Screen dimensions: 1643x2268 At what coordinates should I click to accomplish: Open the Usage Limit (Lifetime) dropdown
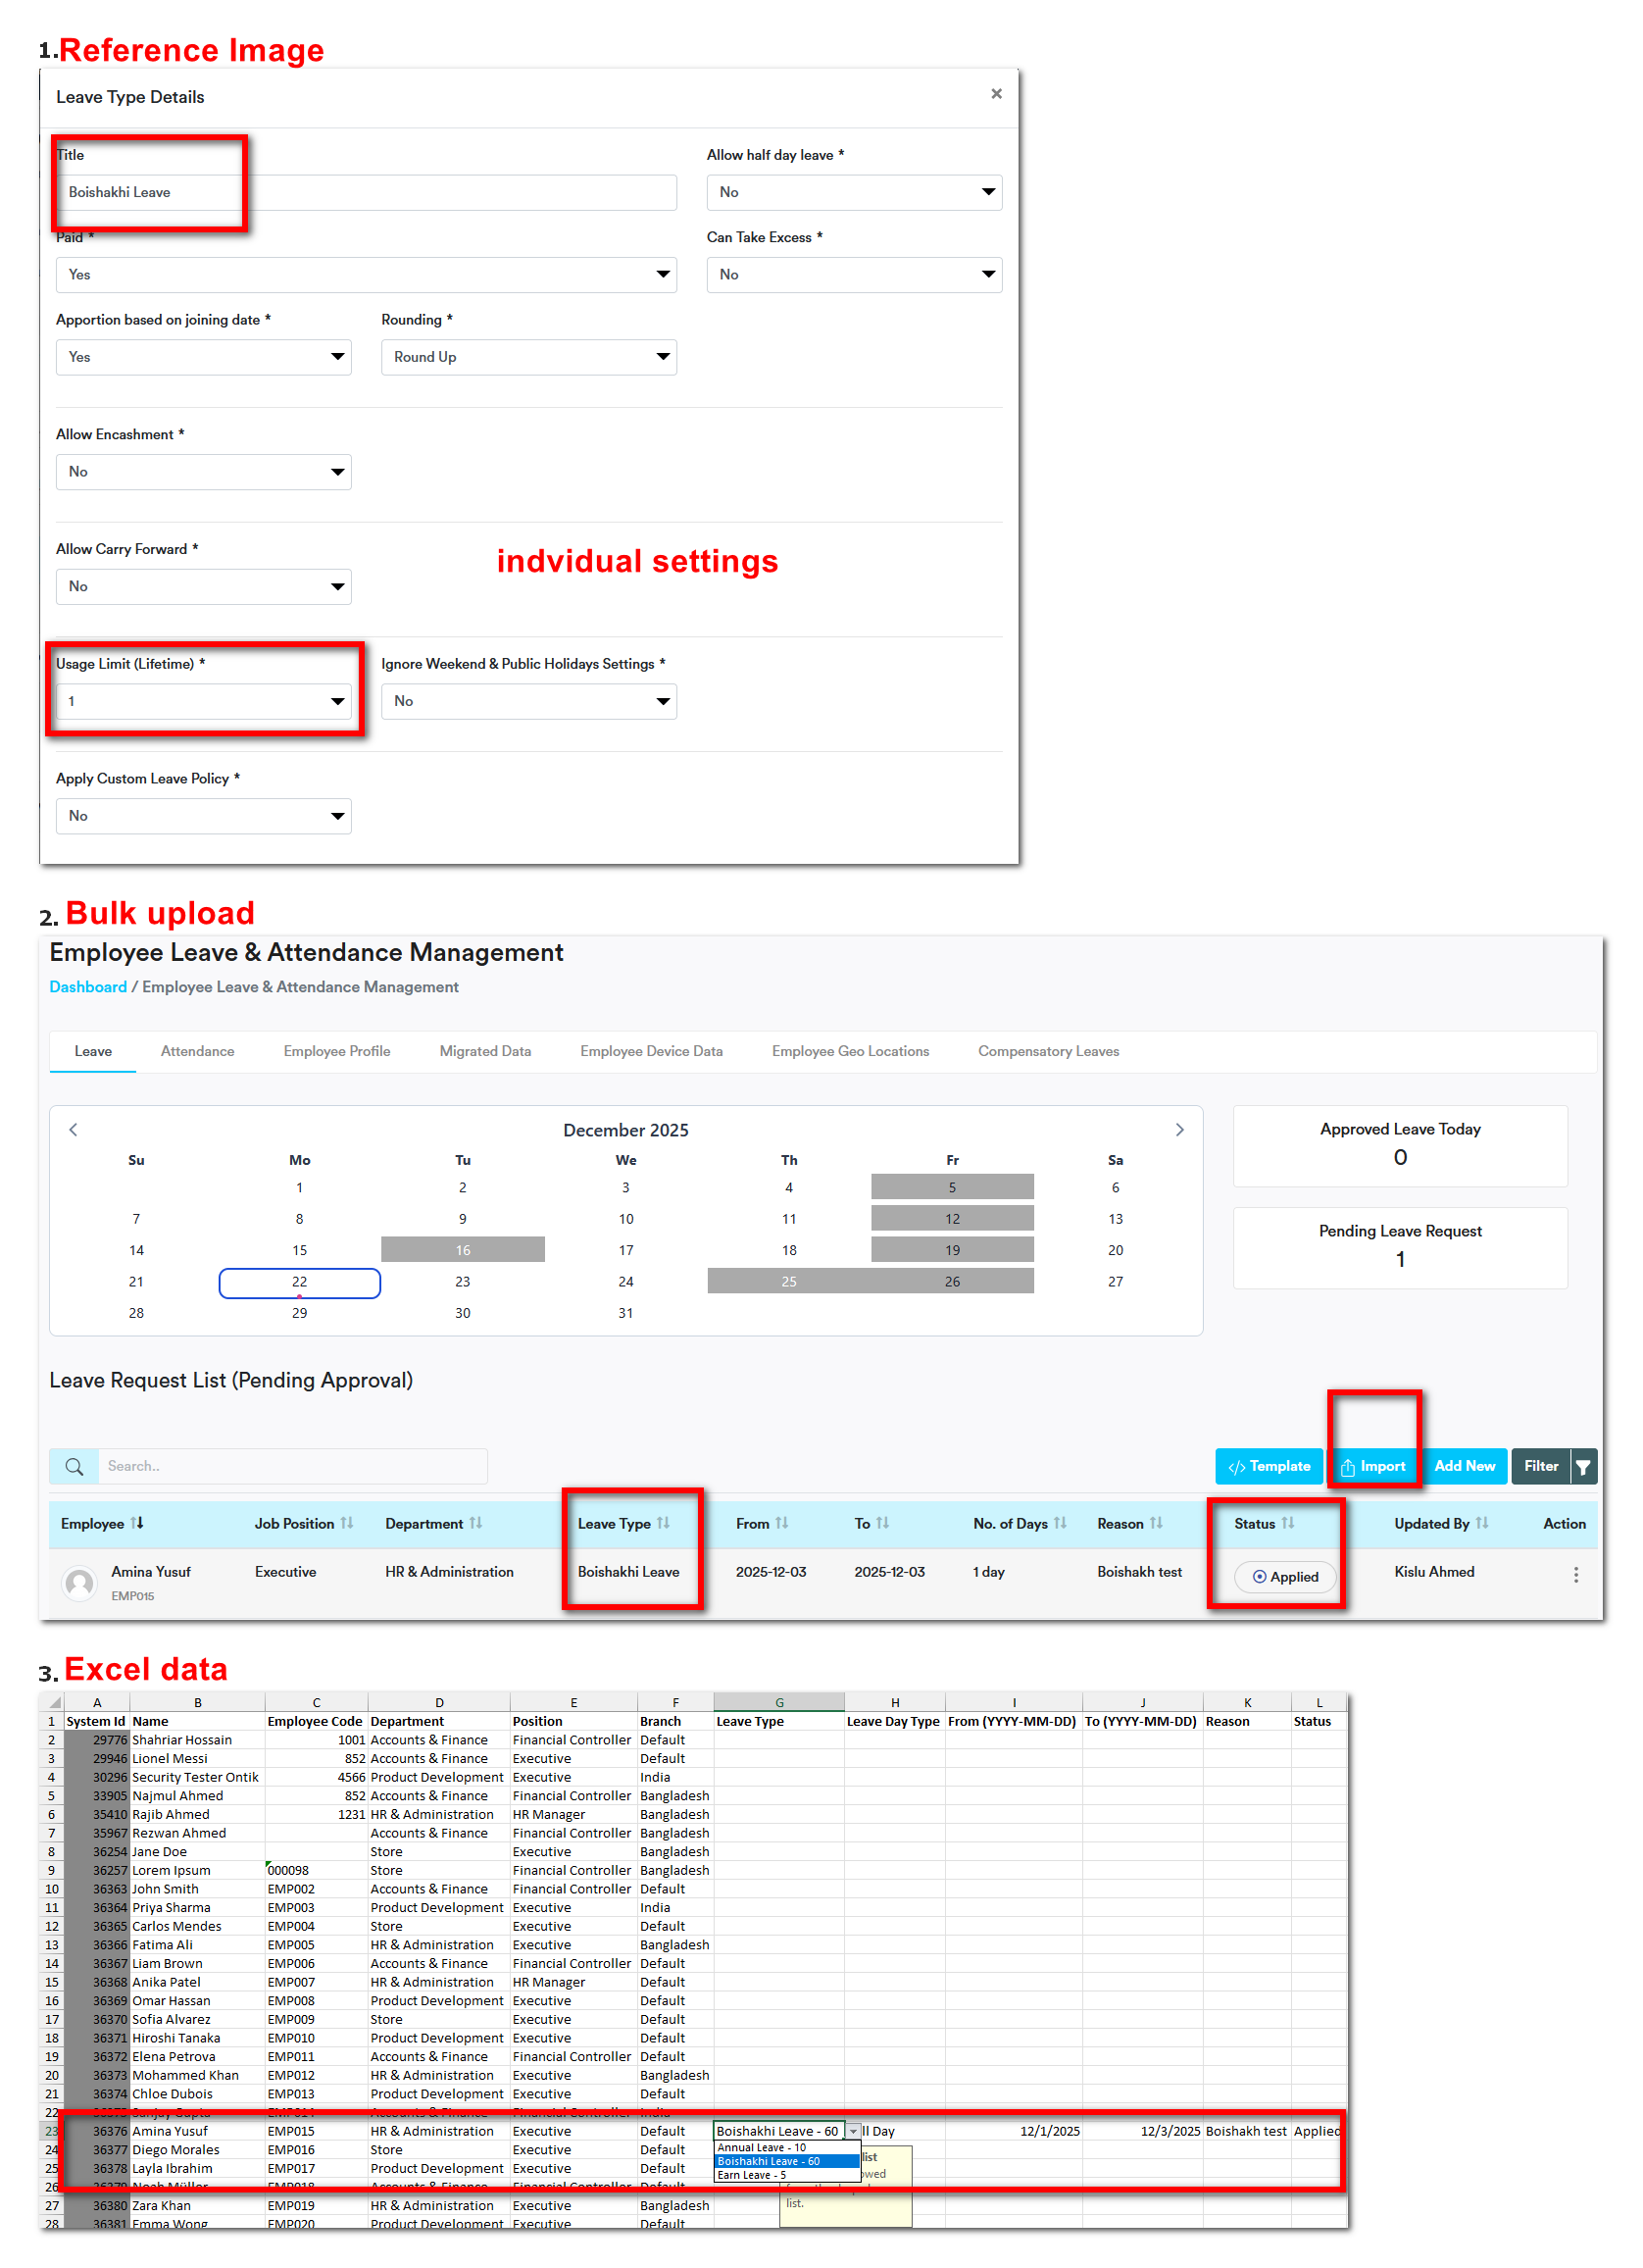pyautogui.click(x=203, y=701)
